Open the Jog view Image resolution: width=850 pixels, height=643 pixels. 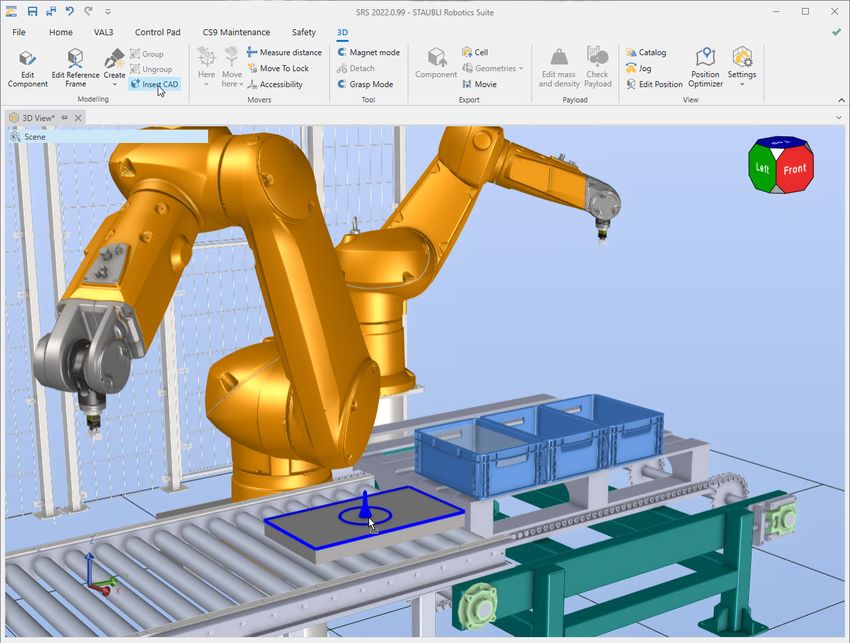click(639, 68)
